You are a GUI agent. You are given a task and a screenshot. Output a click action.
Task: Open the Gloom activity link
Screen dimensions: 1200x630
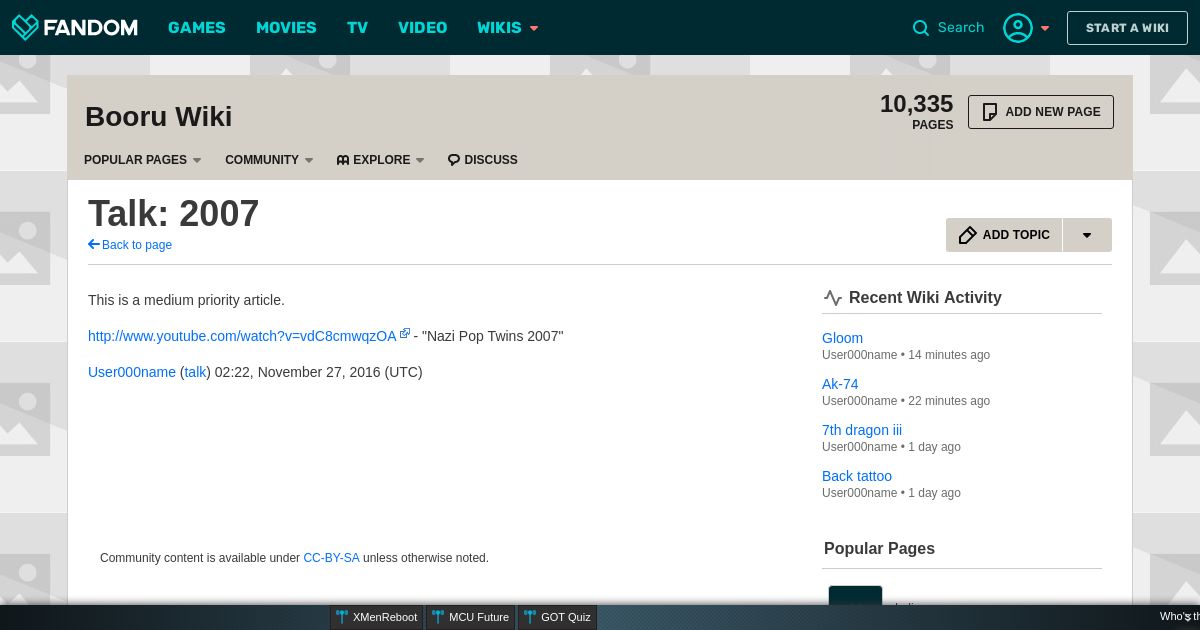842,338
